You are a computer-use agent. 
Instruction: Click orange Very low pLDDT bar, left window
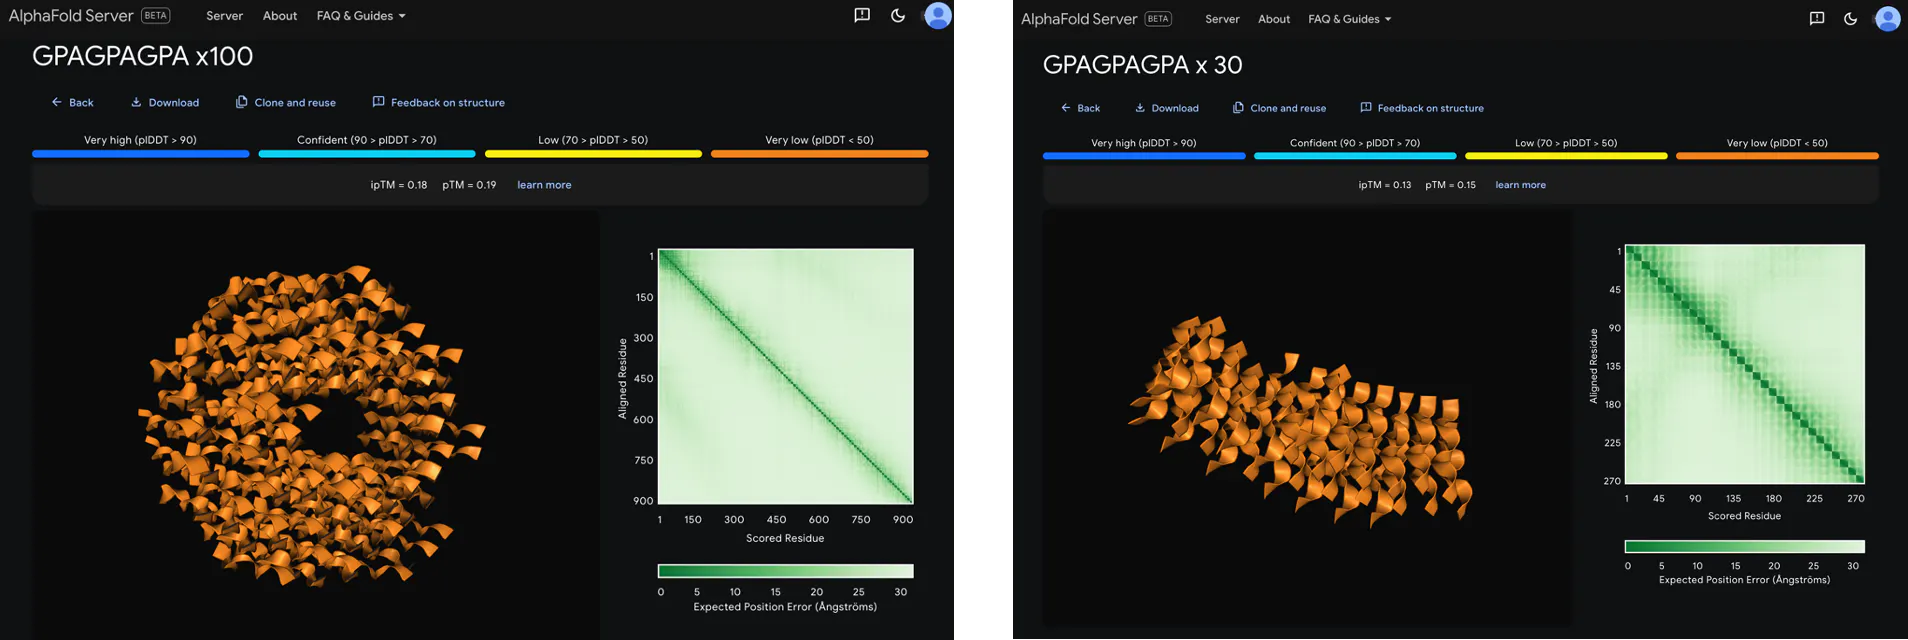820,154
